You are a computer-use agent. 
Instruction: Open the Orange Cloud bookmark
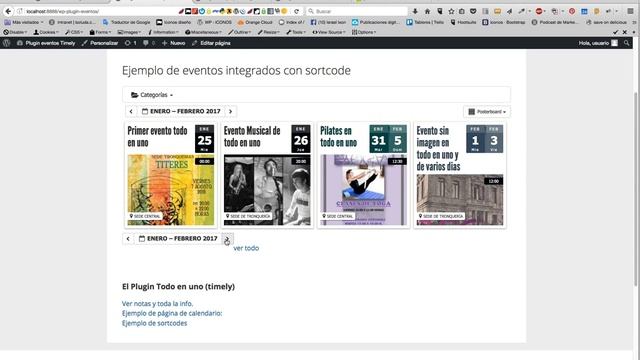[x=255, y=22]
